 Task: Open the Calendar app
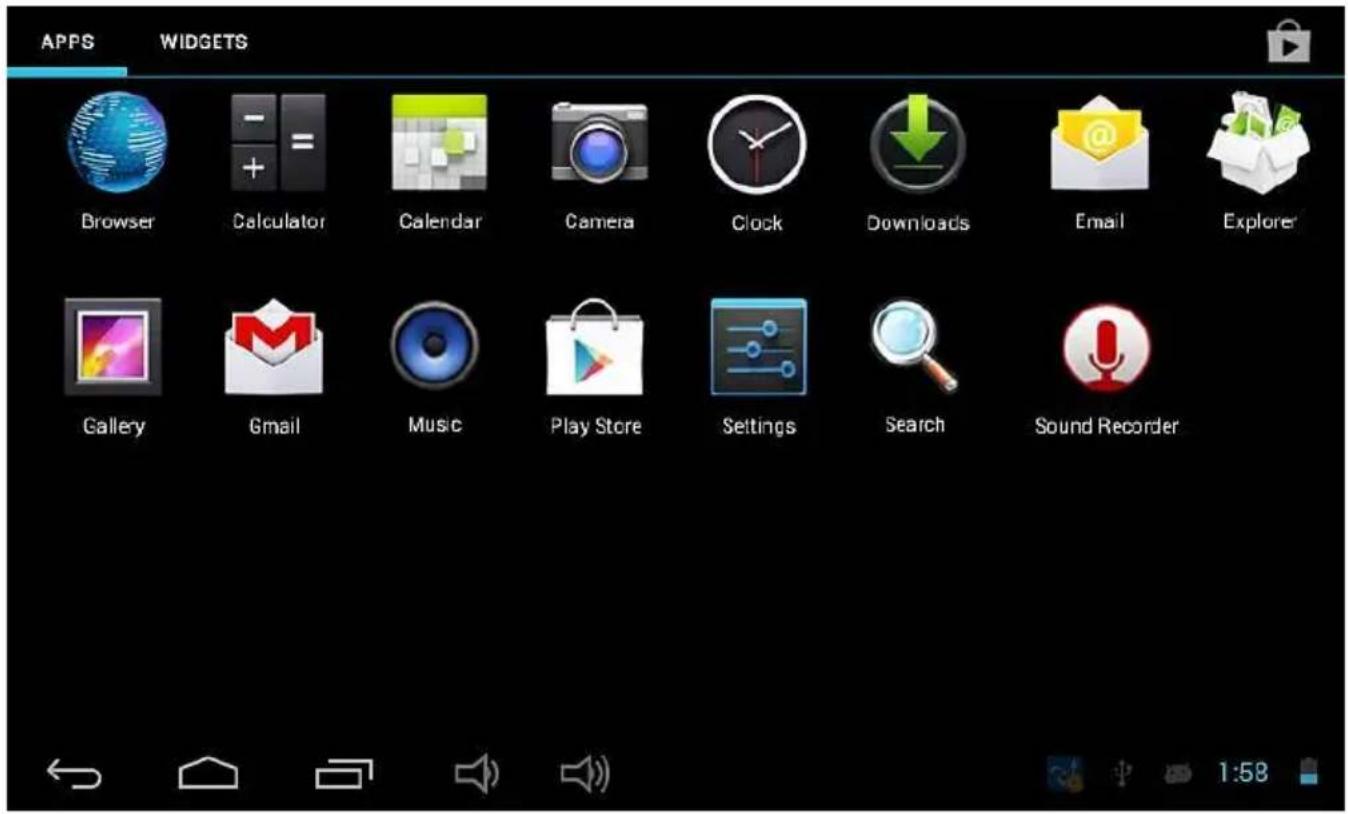point(439,143)
